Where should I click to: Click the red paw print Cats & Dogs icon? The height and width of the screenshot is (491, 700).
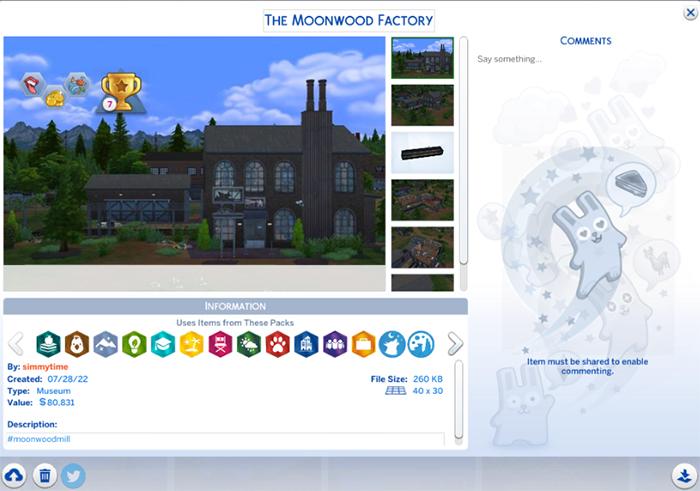point(278,344)
